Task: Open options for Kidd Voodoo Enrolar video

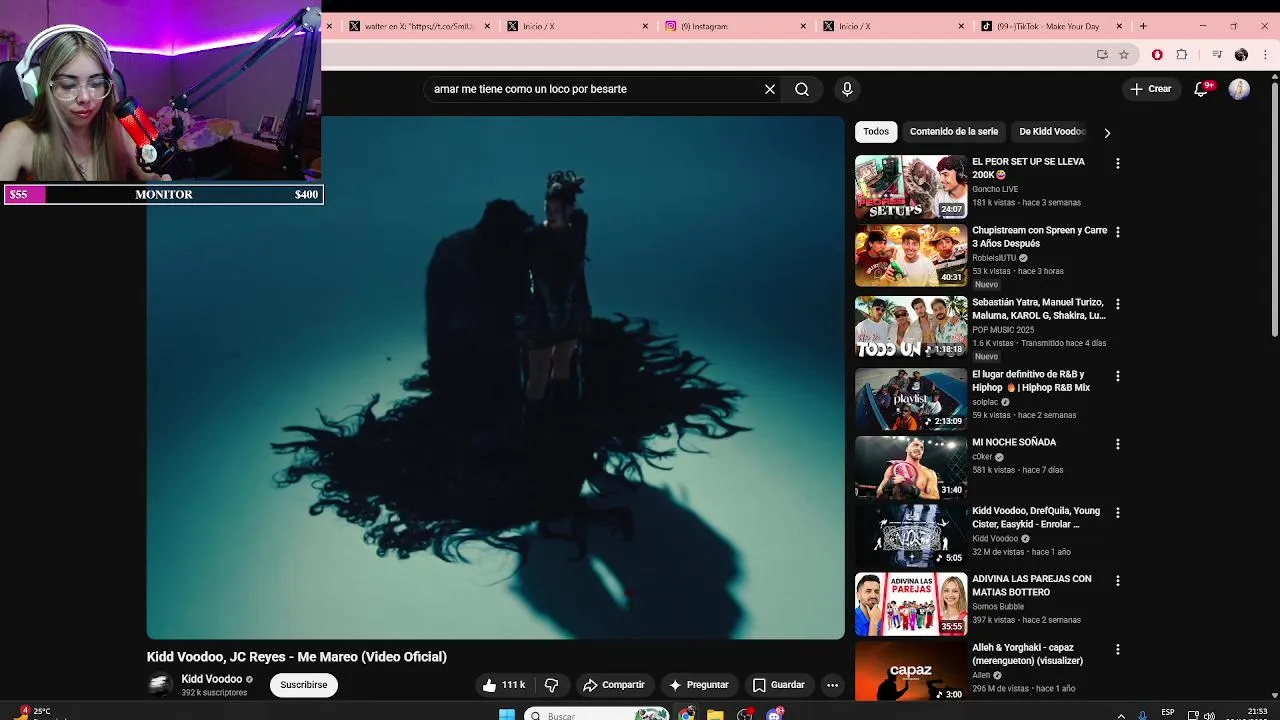Action: click(x=1118, y=513)
